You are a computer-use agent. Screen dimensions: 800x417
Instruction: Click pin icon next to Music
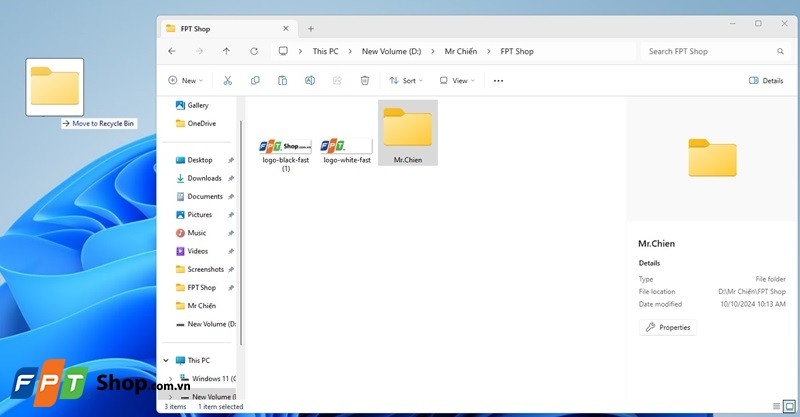click(231, 233)
